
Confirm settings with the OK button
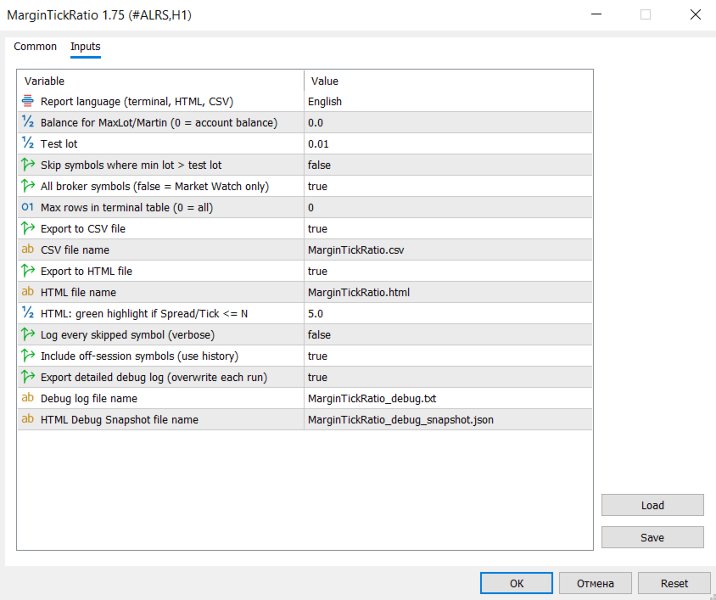516,583
